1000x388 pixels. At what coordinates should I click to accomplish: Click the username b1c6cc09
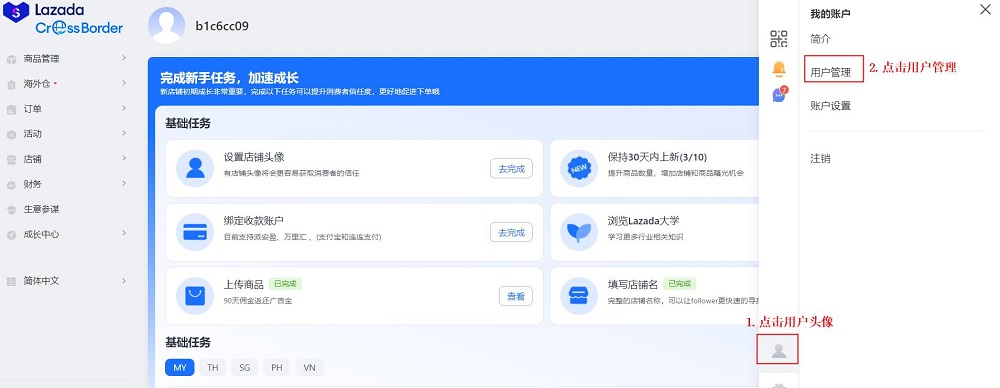[x=222, y=26]
